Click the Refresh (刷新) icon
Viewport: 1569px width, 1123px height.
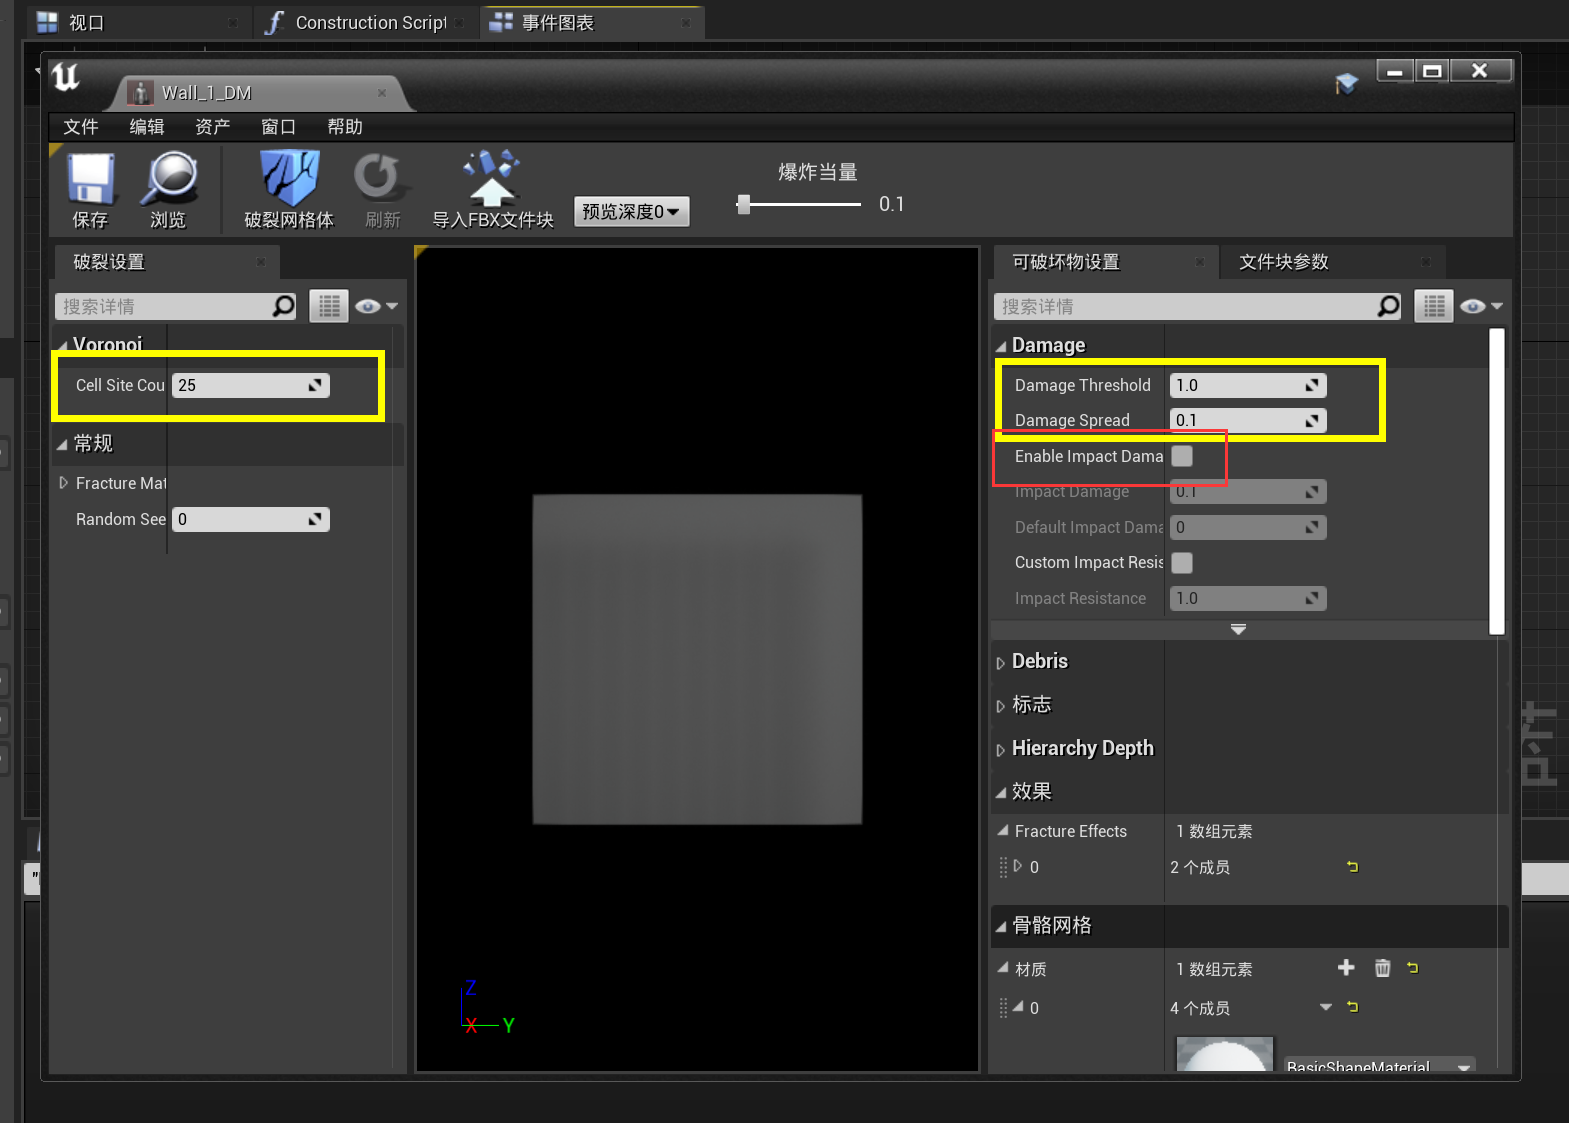click(380, 177)
